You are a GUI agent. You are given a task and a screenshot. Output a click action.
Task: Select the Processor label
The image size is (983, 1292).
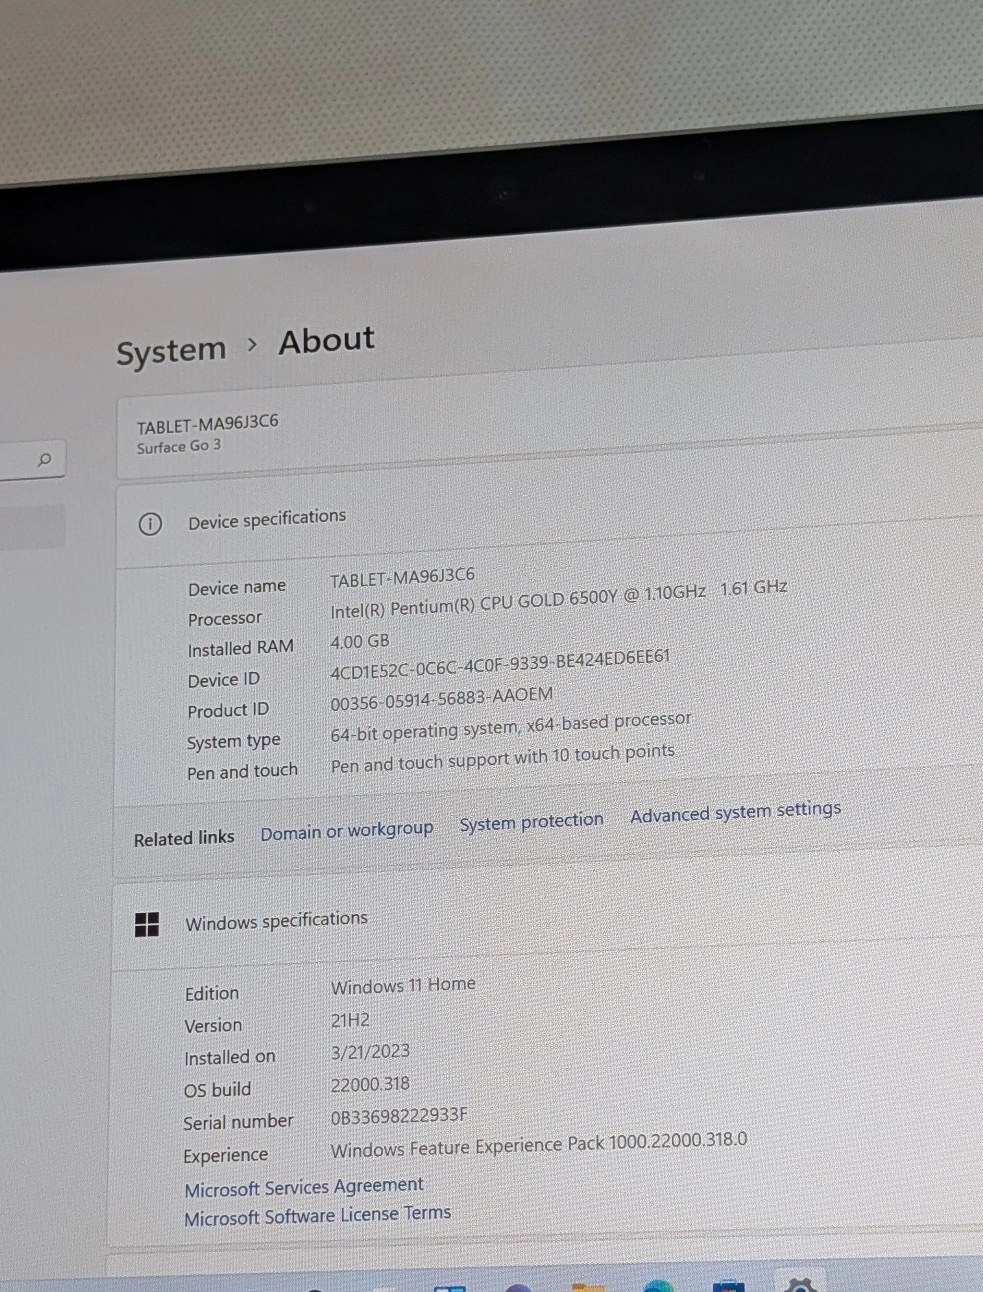point(225,619)
